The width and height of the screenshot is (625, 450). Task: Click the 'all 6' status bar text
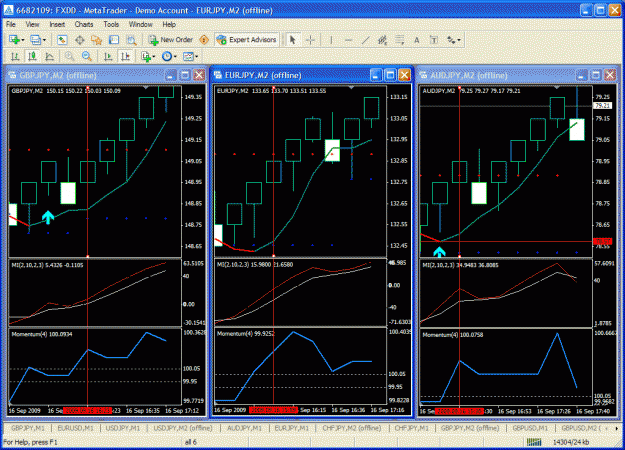pos(191,442)
